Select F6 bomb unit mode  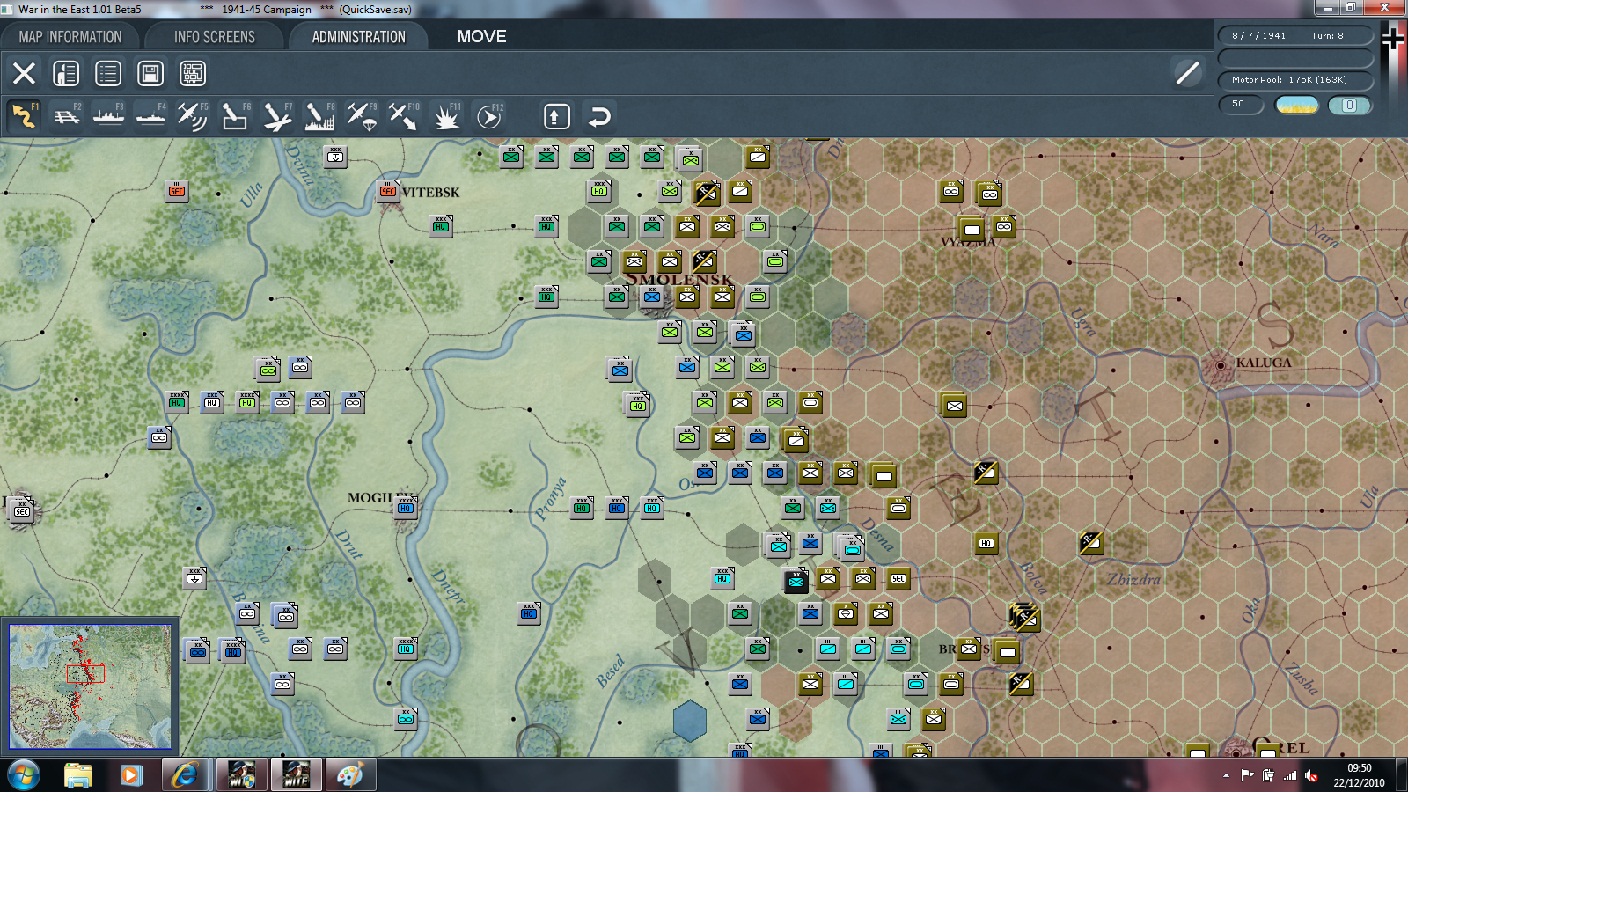pyautogui.click(x=235, y=116)
